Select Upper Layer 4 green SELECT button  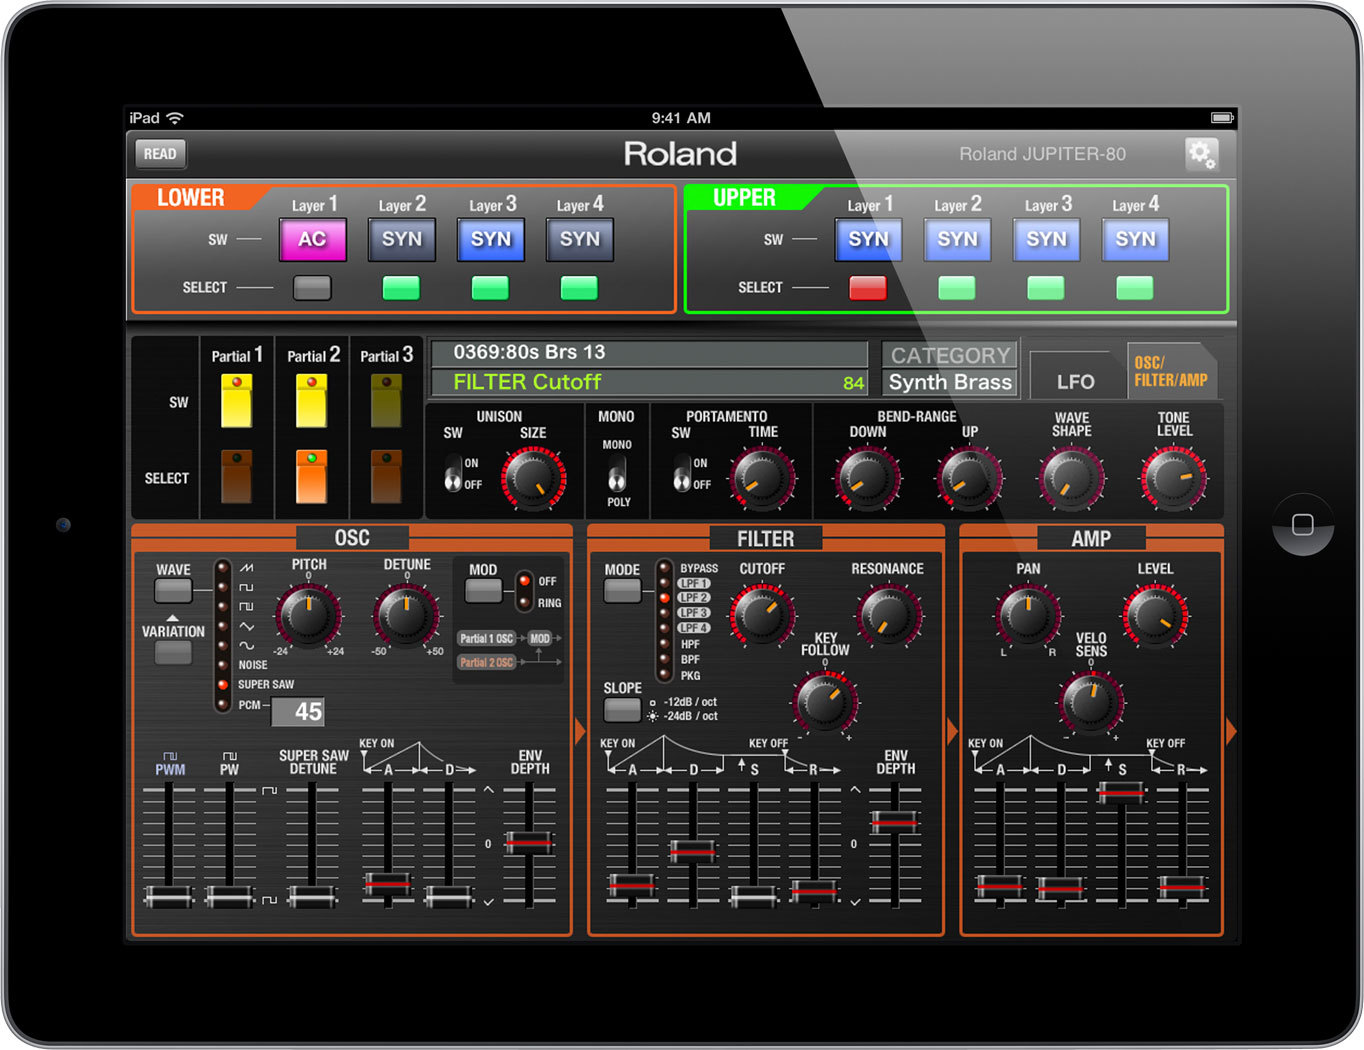[x=1134, y=288]
